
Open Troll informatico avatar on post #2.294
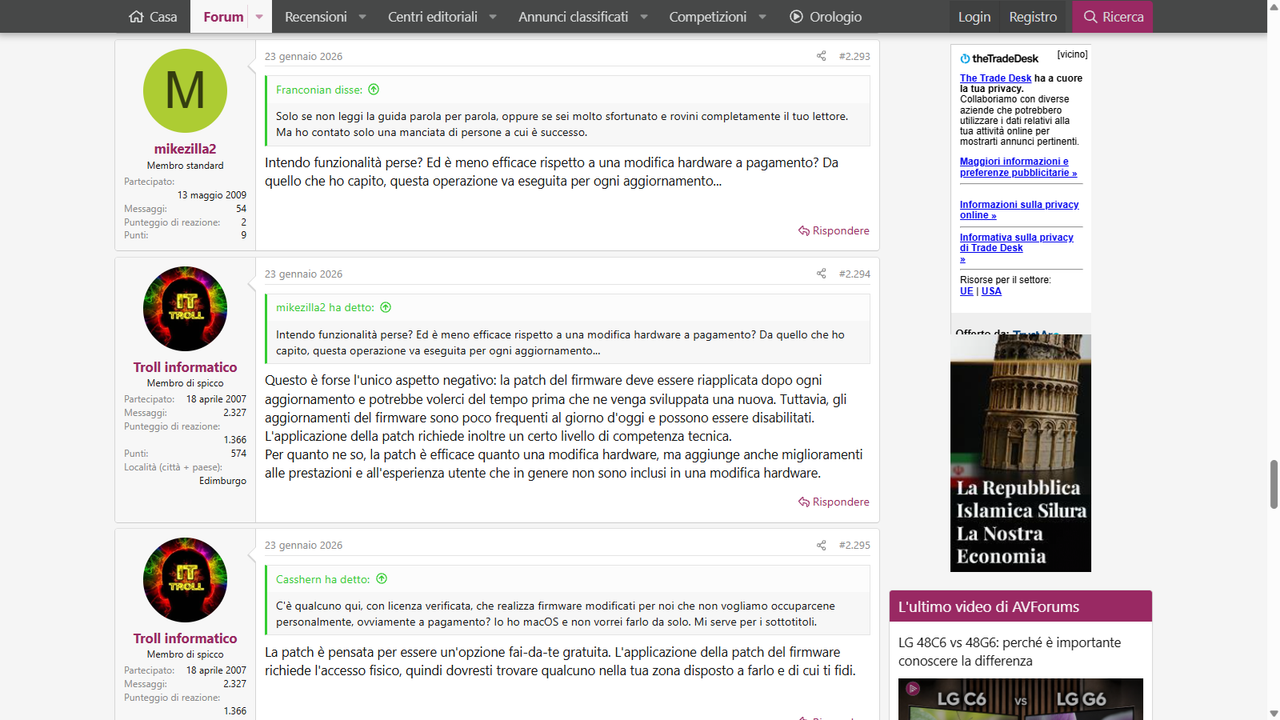pyautogui.click(x=185, y=309)
